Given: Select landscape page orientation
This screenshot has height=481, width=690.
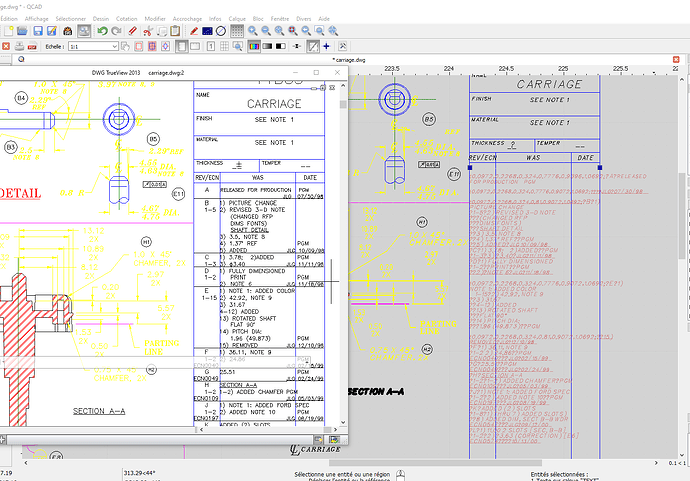Looking at the screenshot, I should [x=195, y=46].
